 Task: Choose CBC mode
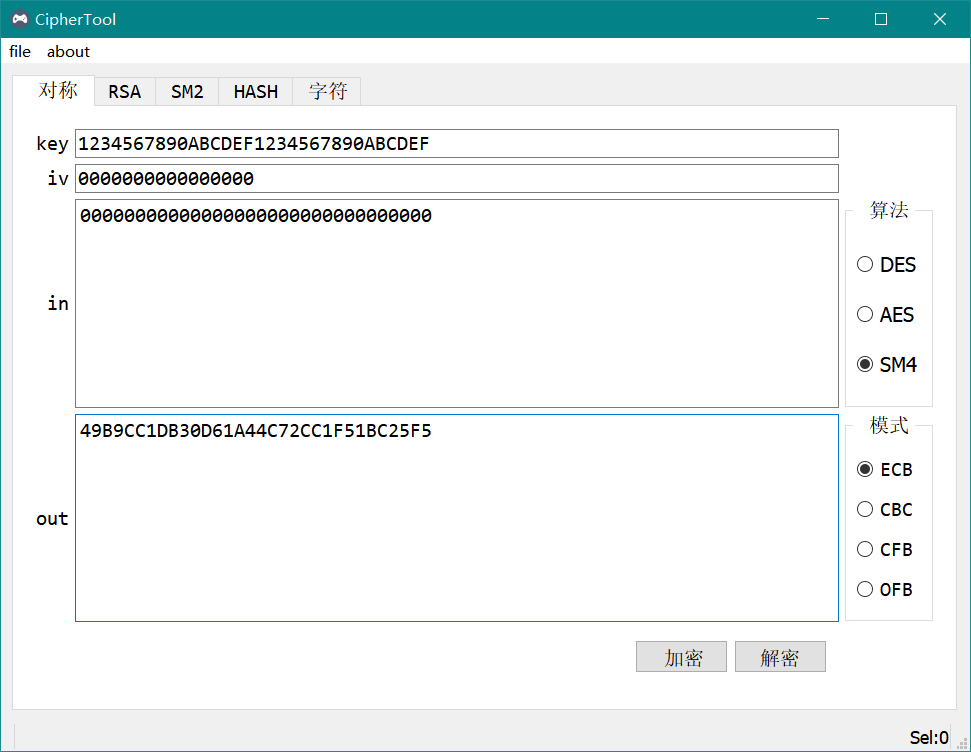point(885,509)
